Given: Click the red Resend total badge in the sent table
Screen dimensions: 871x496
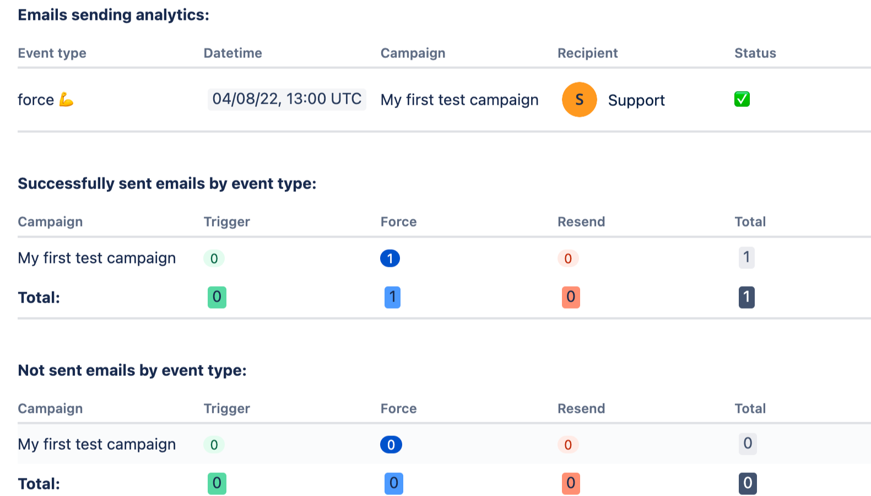Looking at the screenshot, I should 570,297.
